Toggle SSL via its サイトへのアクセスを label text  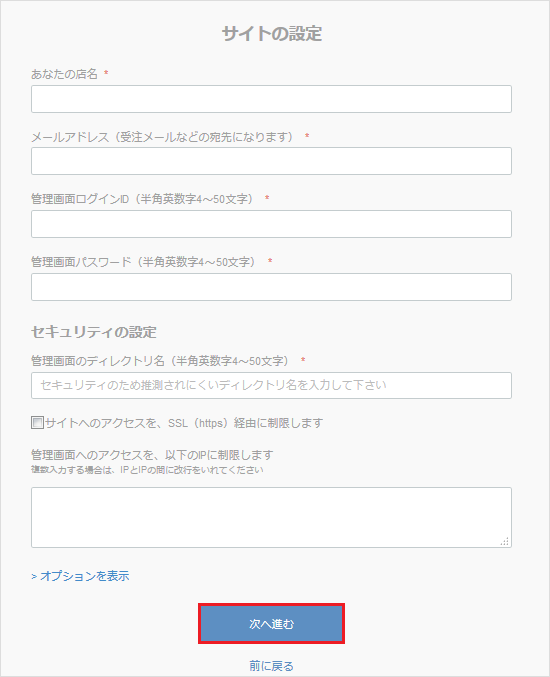[x=184, y=423]
